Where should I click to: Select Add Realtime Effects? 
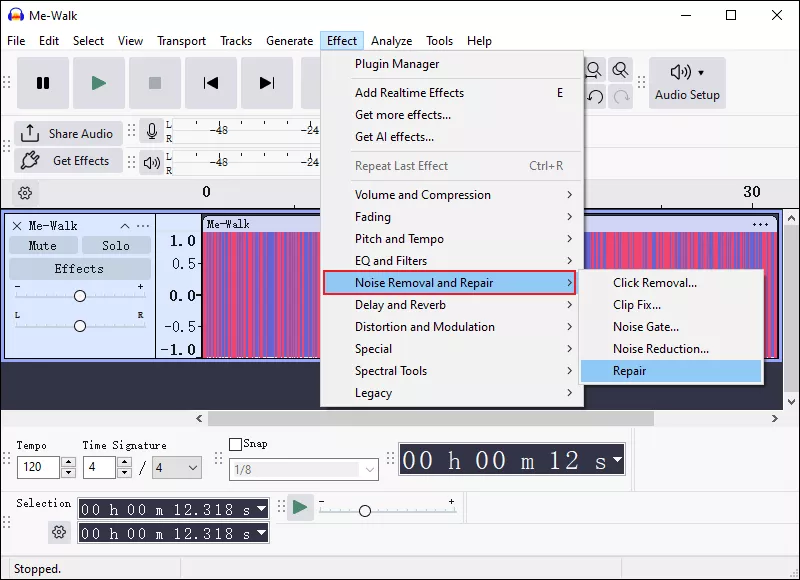point(452,93)
